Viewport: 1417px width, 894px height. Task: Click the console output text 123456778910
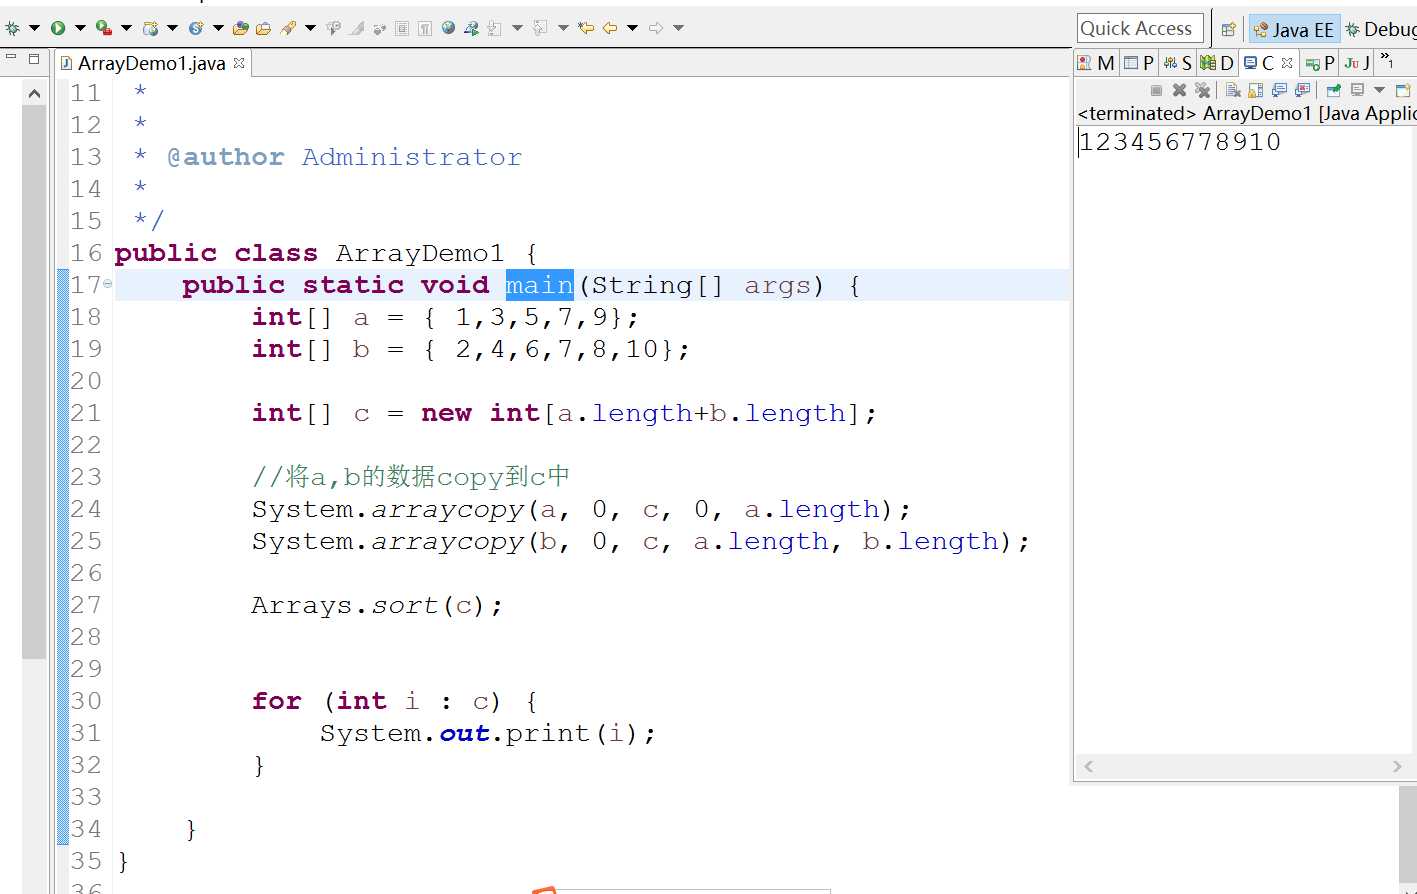(1180, 141)
